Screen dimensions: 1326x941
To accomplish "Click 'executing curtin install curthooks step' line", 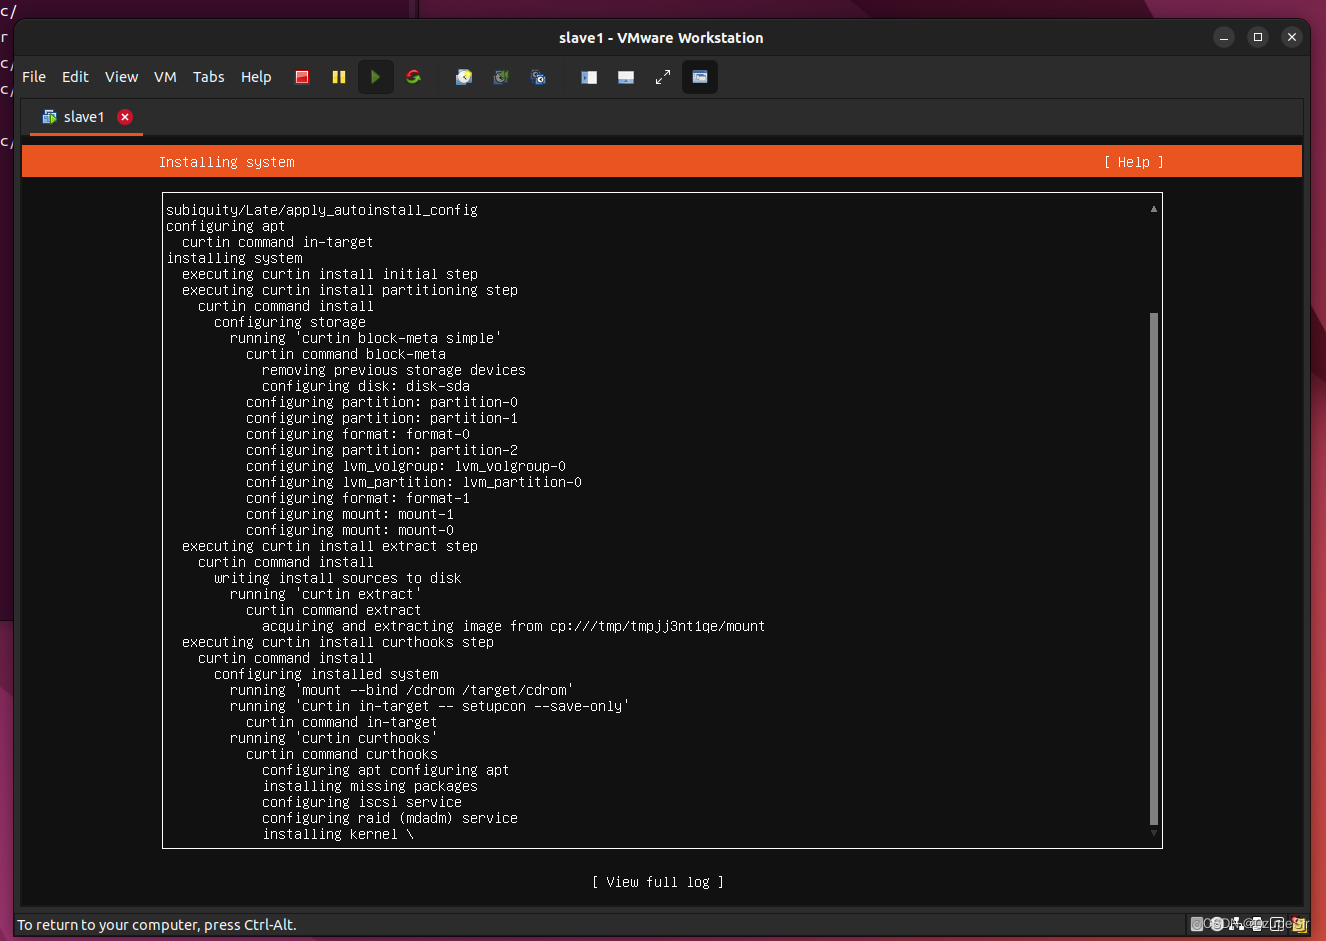I will (x=338, y=642).
